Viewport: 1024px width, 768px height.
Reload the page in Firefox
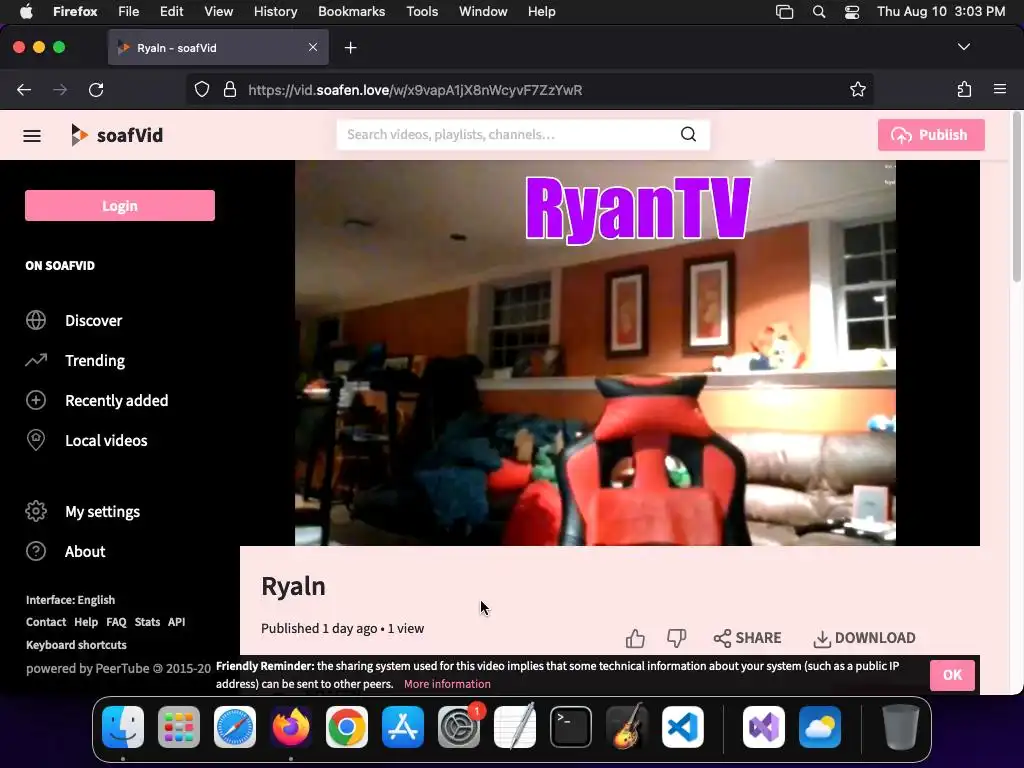click(96, 90)
